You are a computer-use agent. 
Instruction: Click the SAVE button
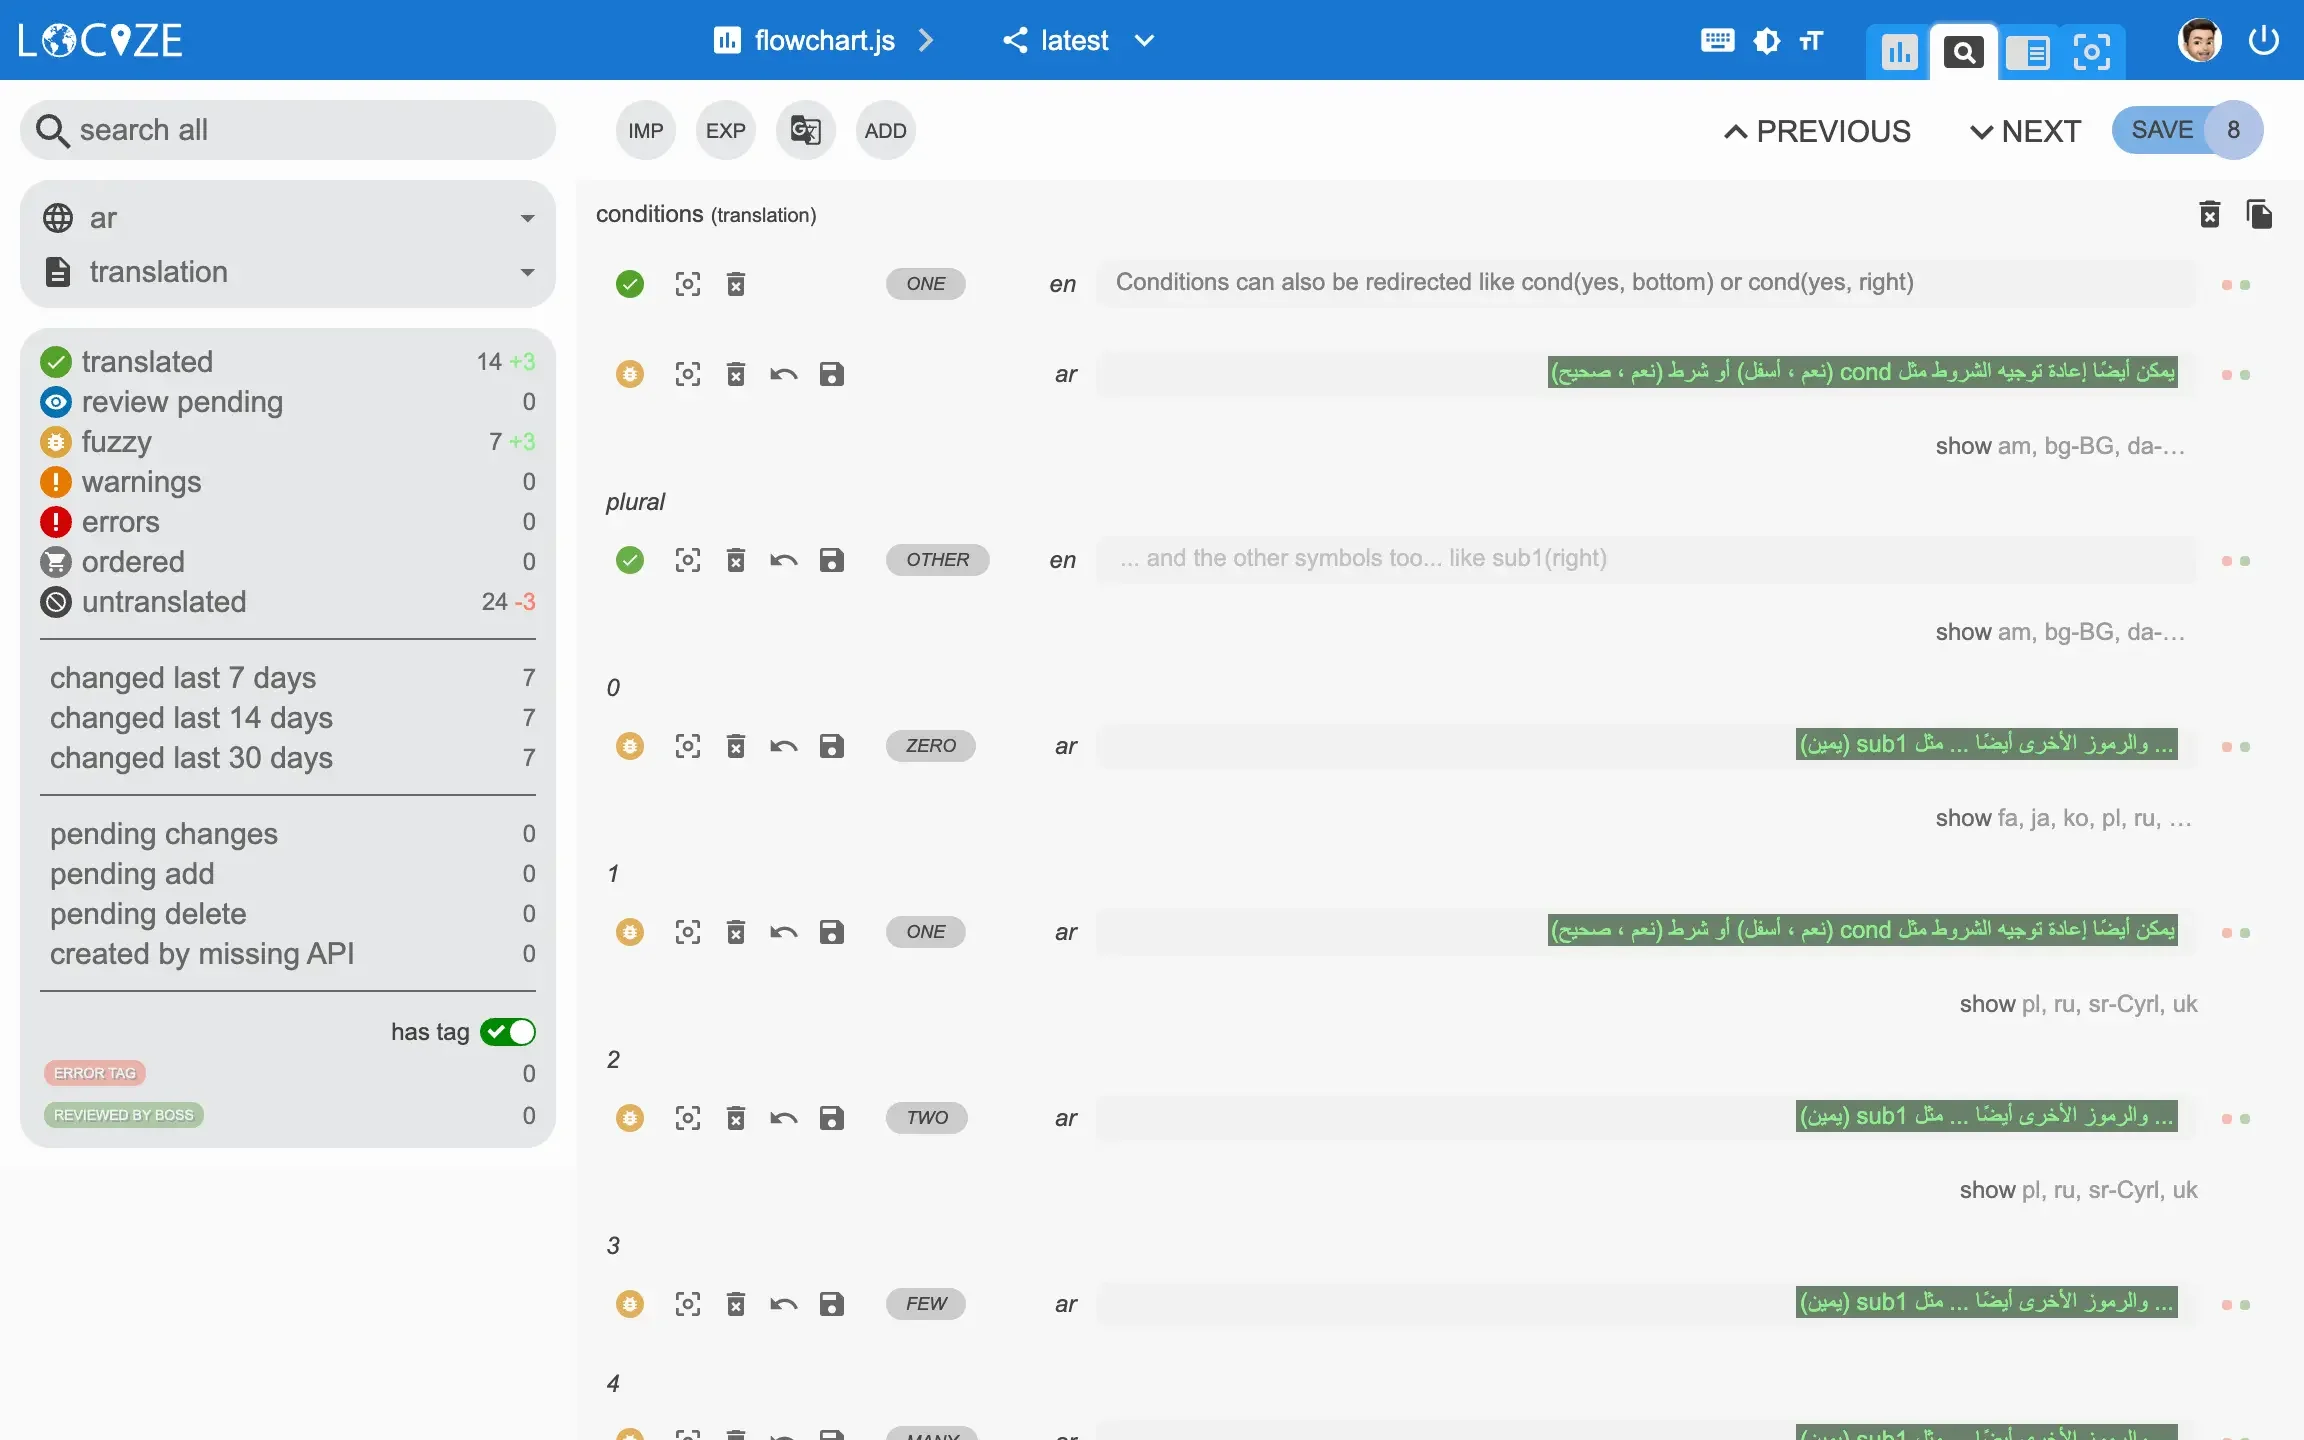2162,130
